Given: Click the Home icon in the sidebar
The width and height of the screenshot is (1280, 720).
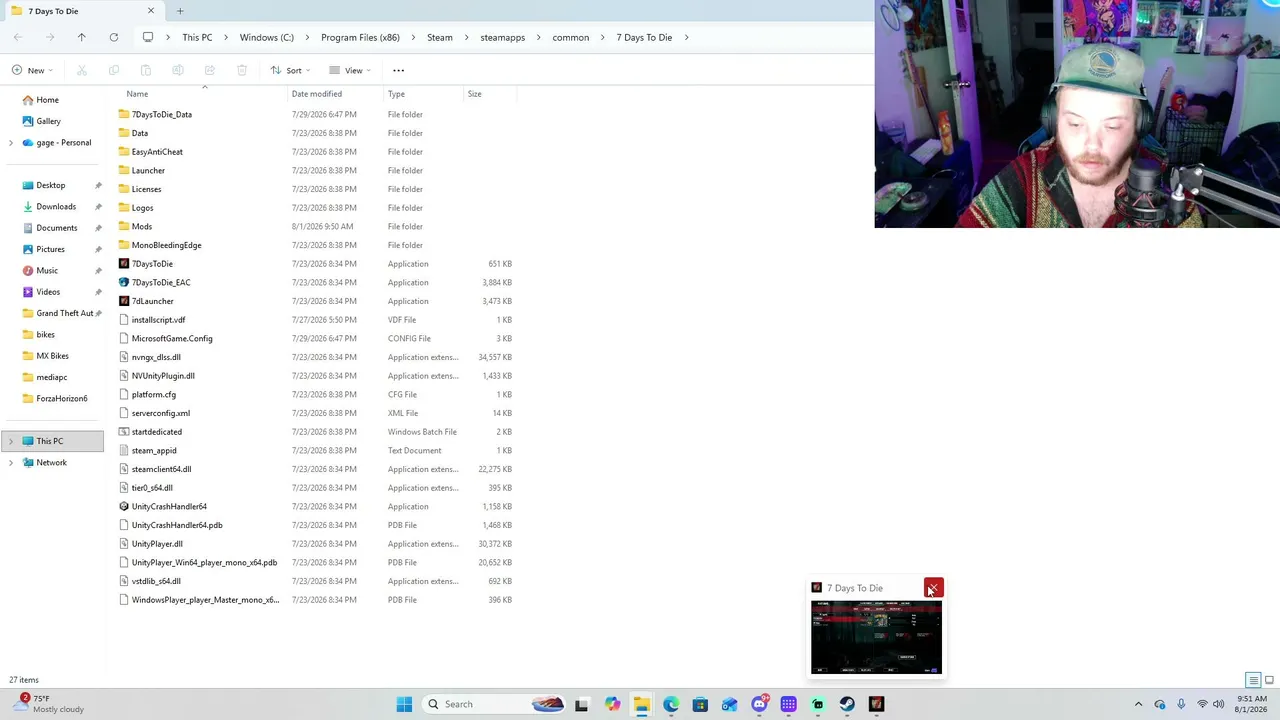Looking at the screenshot, I should coord(27,100).
